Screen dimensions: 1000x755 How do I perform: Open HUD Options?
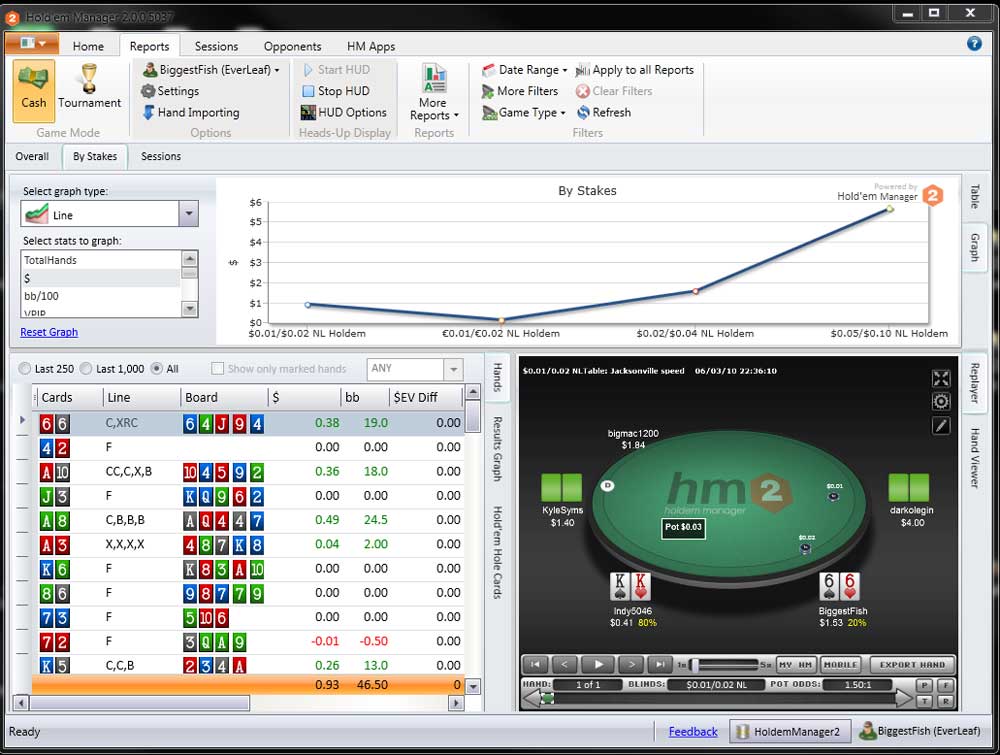[344, 113]
